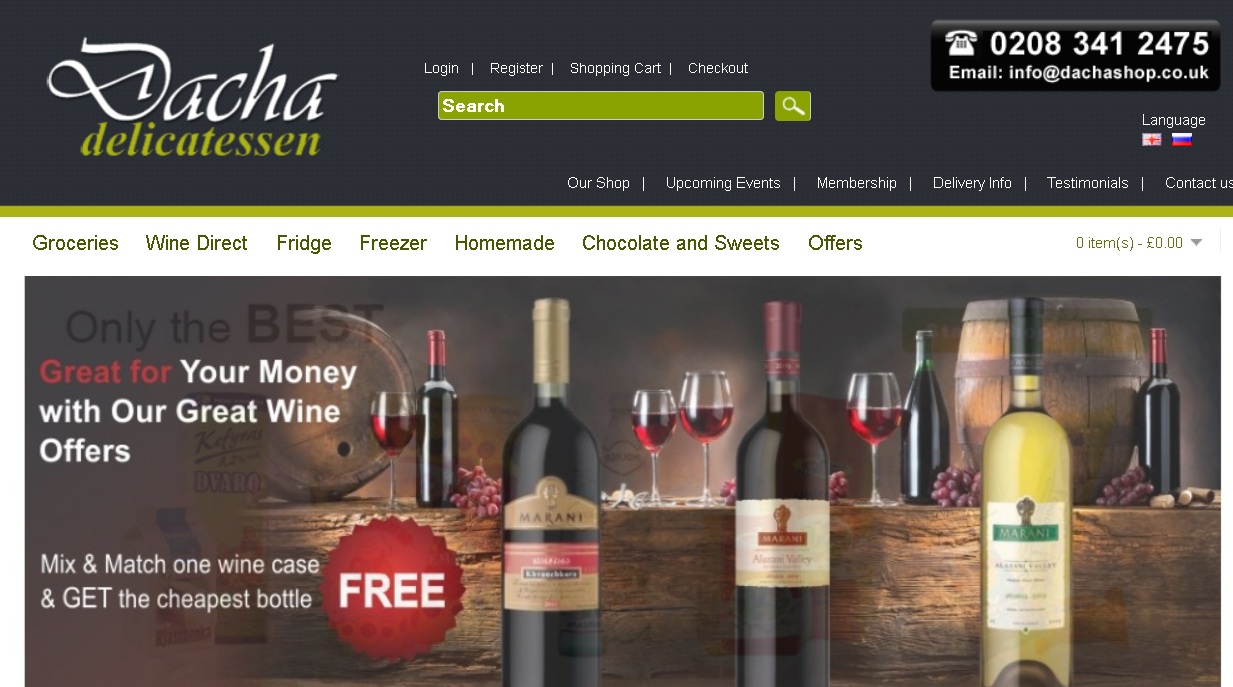This screenshot has width=1233, height=687.
Task: Click the telephone number contact banner
Action: click(x=1075, y=56)
